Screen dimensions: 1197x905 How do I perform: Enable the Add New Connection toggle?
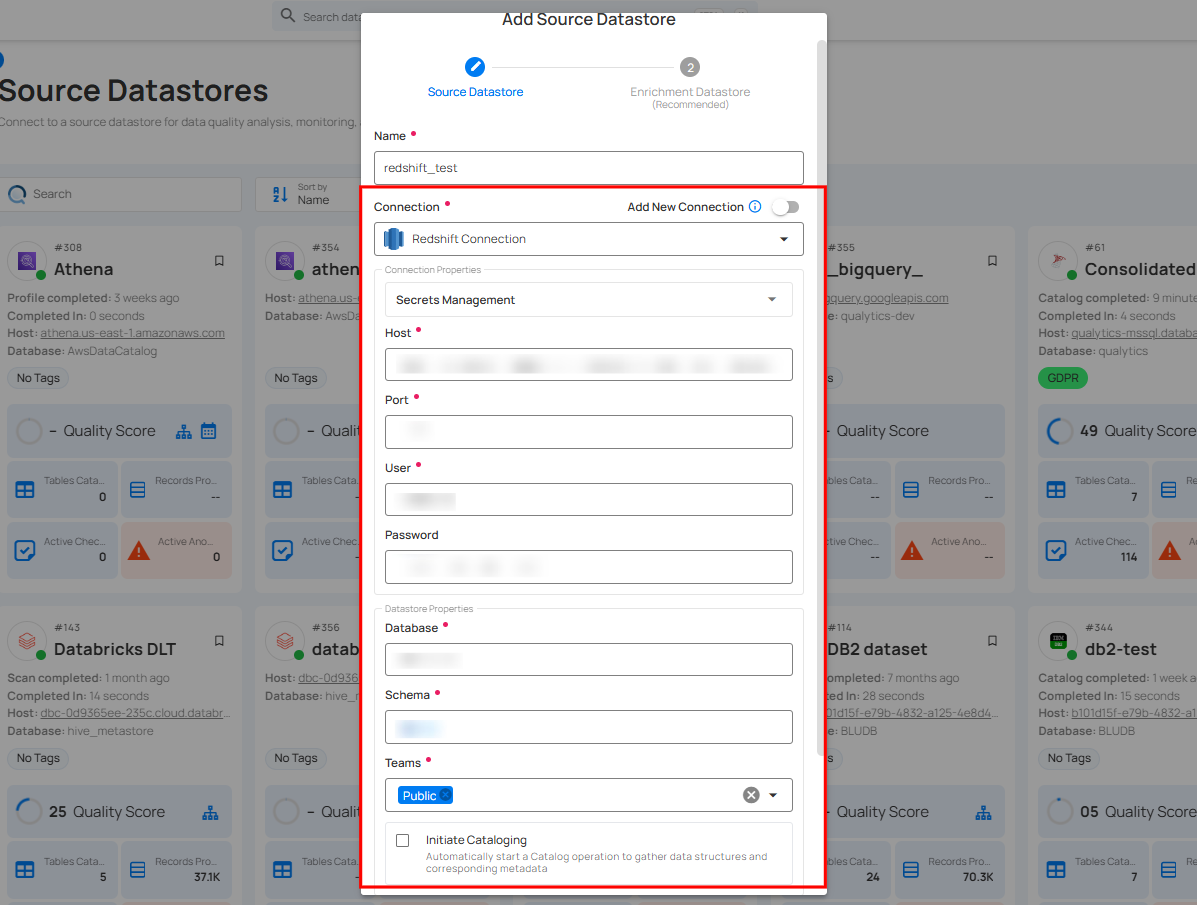786,207
